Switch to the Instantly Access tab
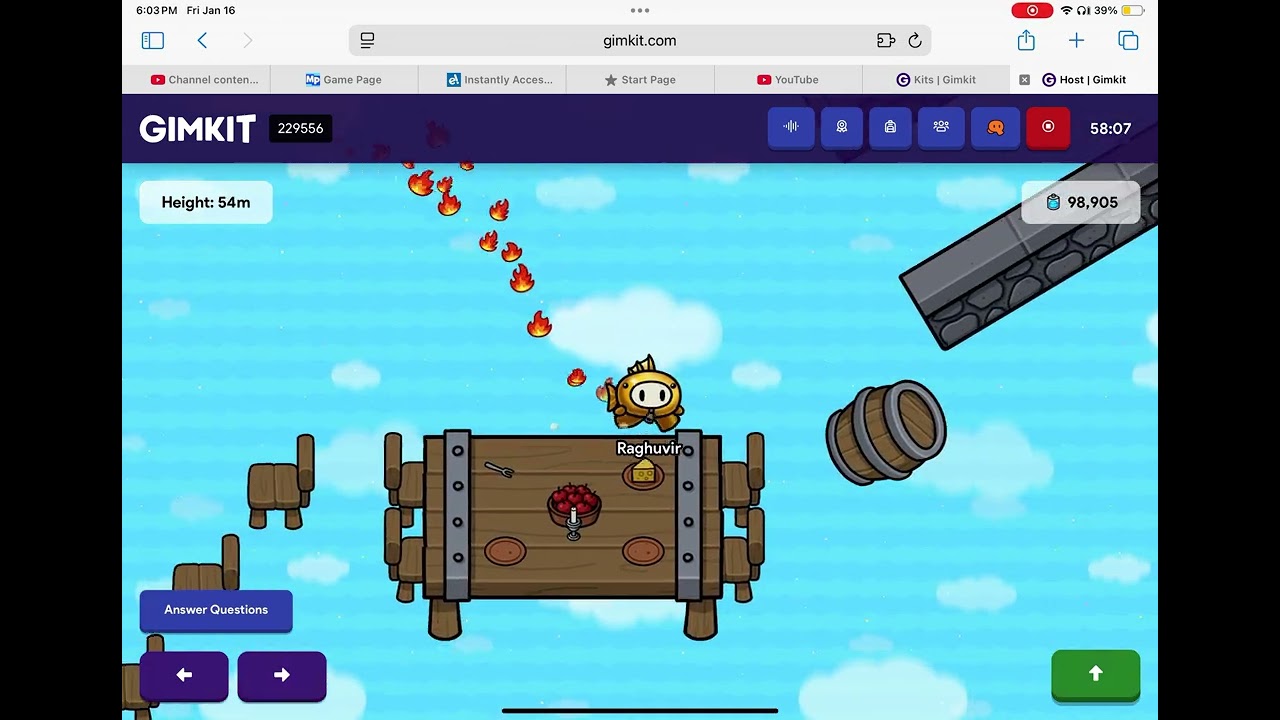This screenshot has width=1280, height=720. (500, 80)
